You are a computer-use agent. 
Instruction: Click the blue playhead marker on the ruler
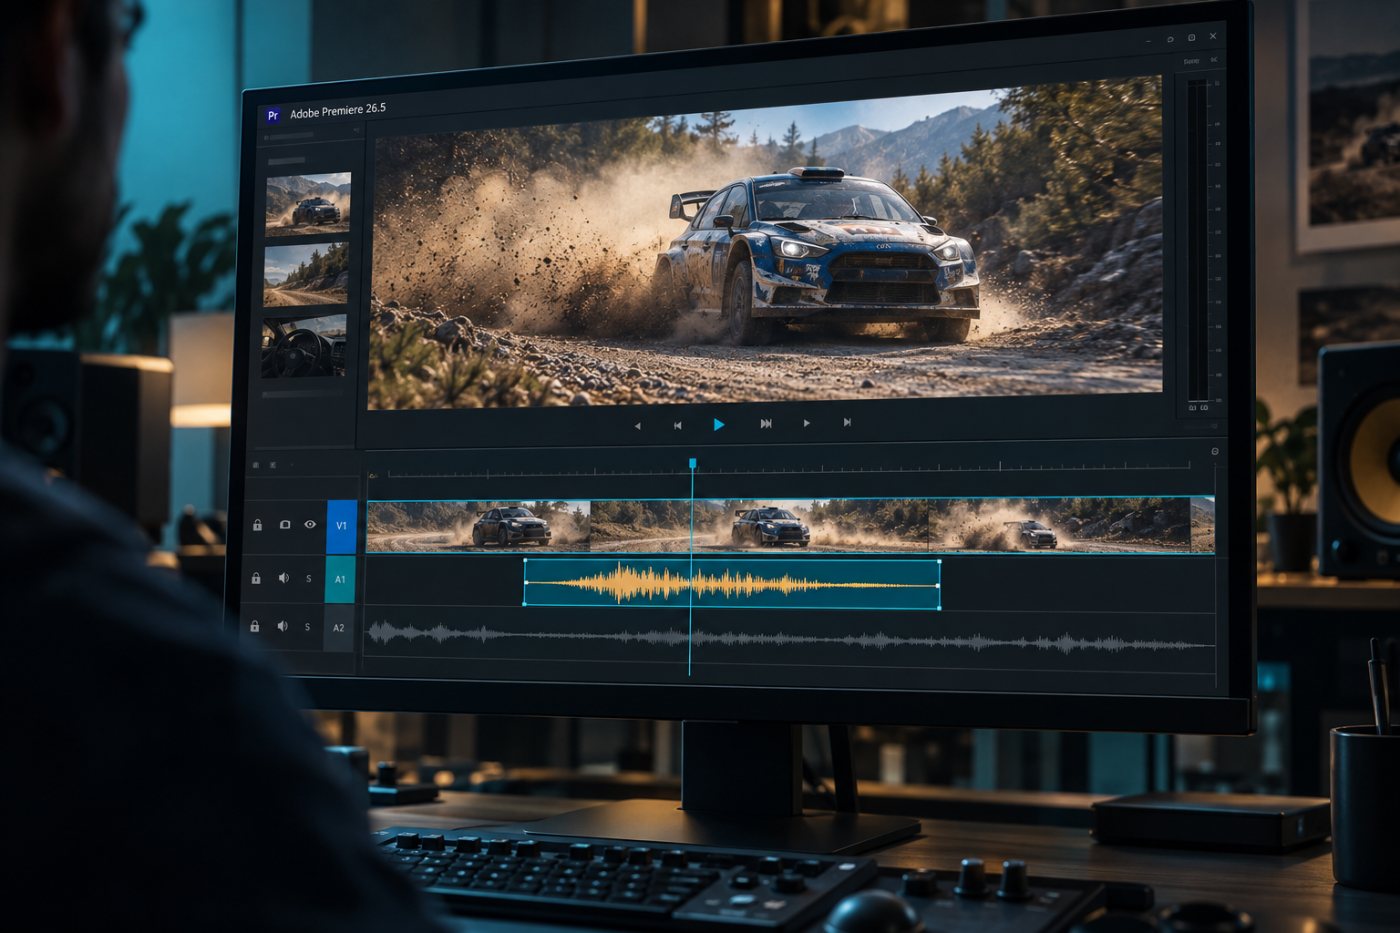coord(692,464)
